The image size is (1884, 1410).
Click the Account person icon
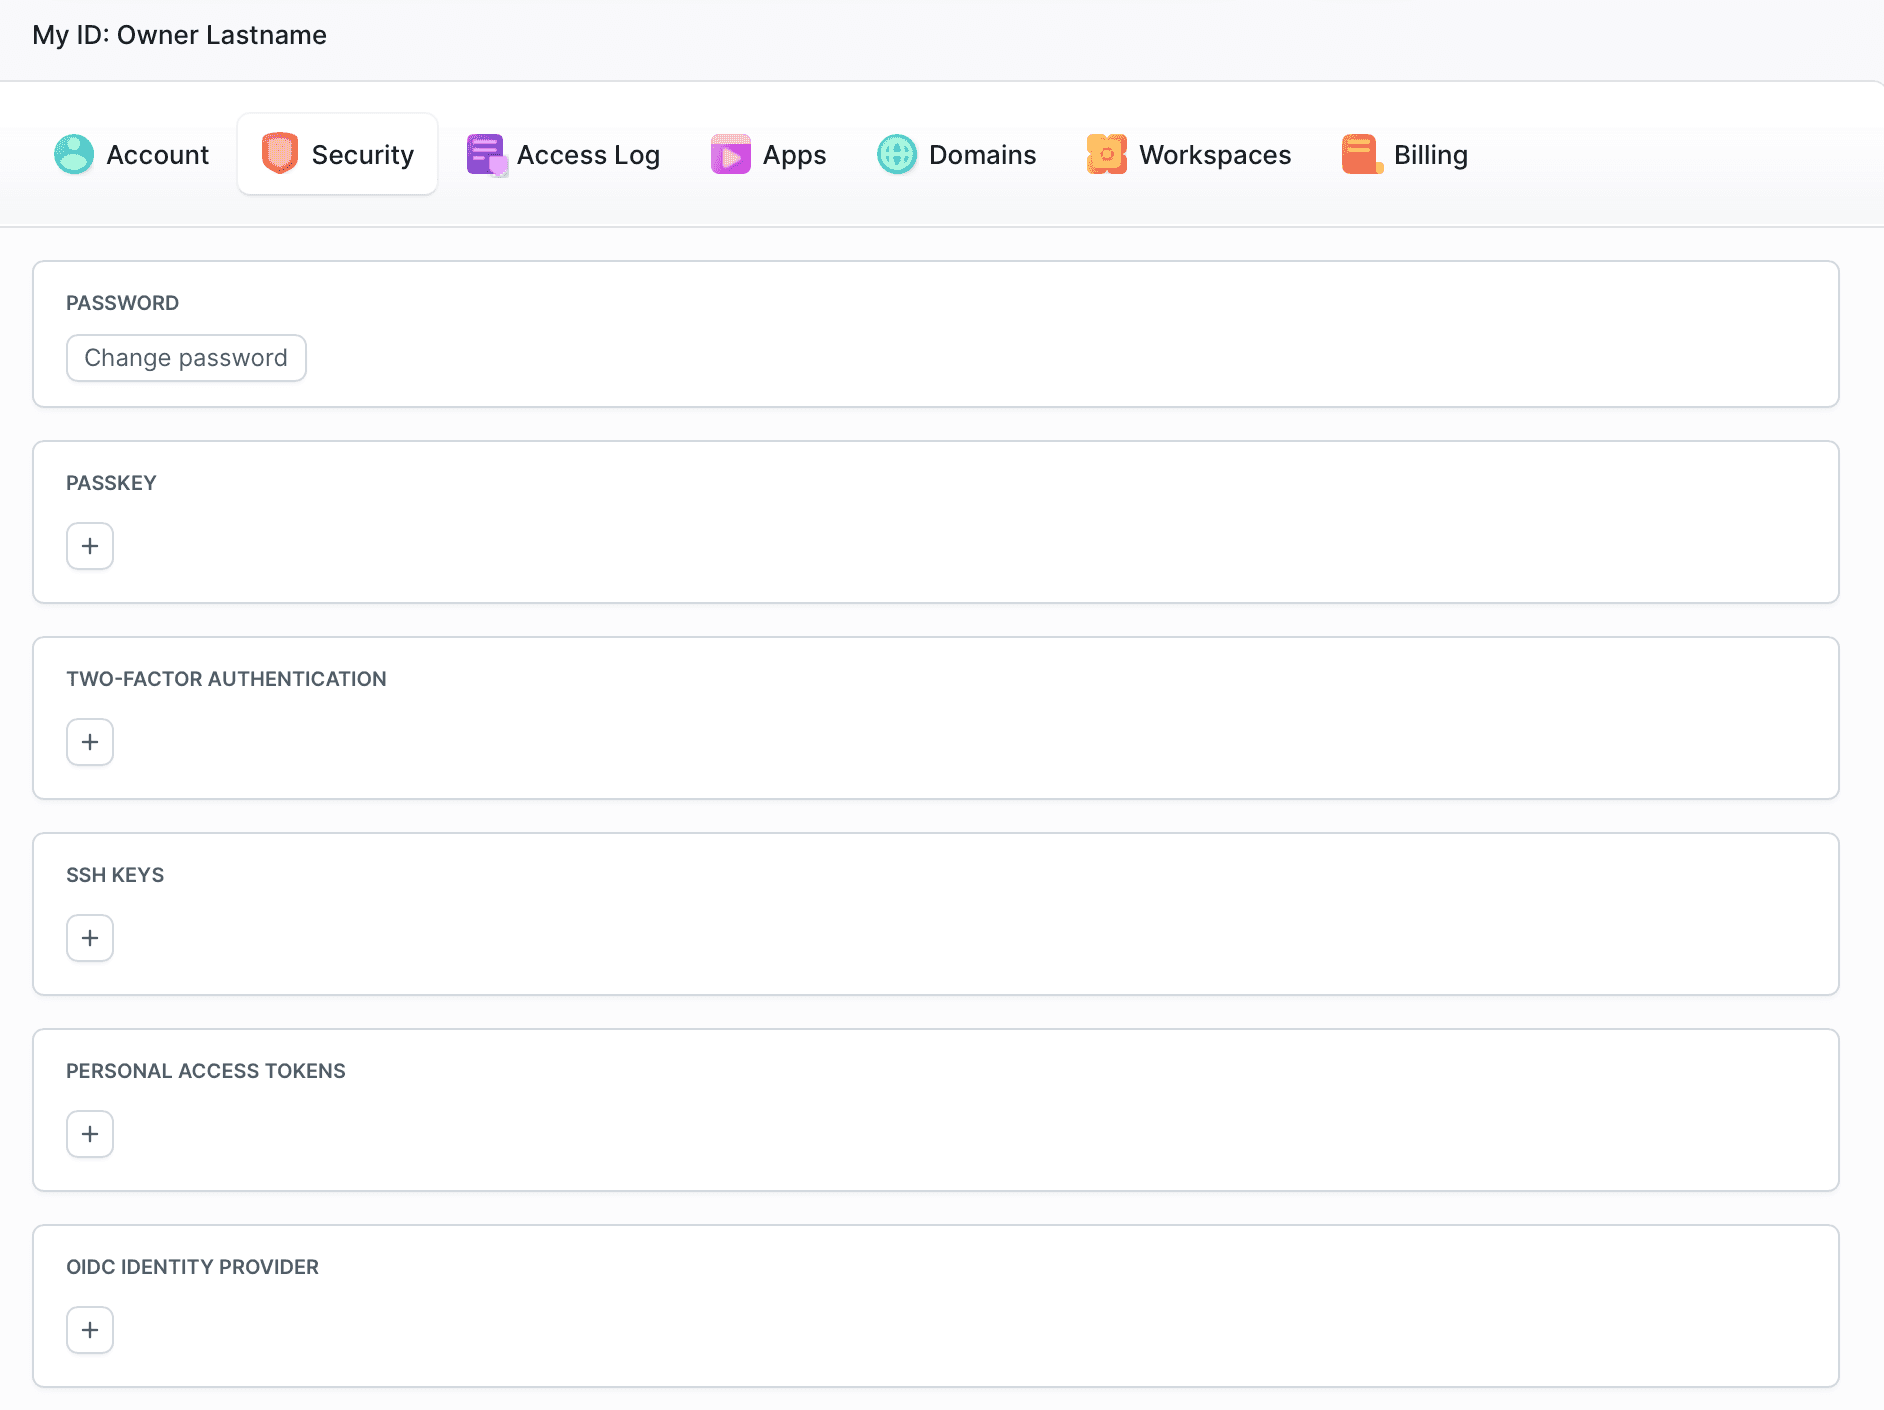pyautogui.click(x=74, y=155)
